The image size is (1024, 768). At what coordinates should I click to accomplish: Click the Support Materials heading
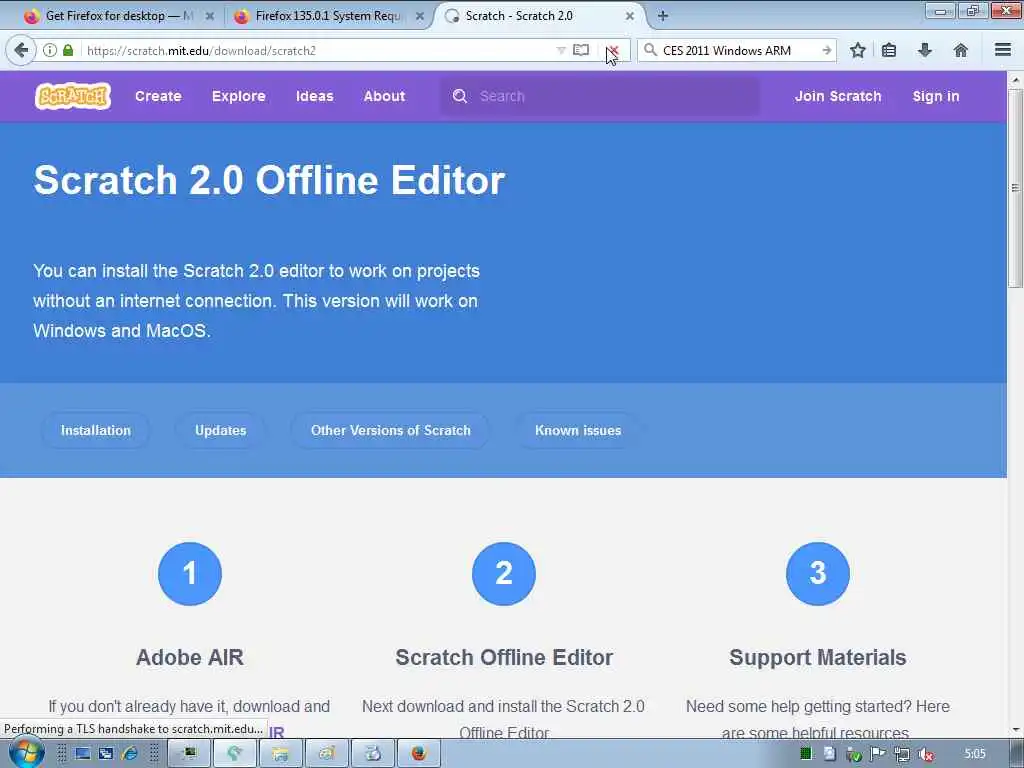coord(818,657)
